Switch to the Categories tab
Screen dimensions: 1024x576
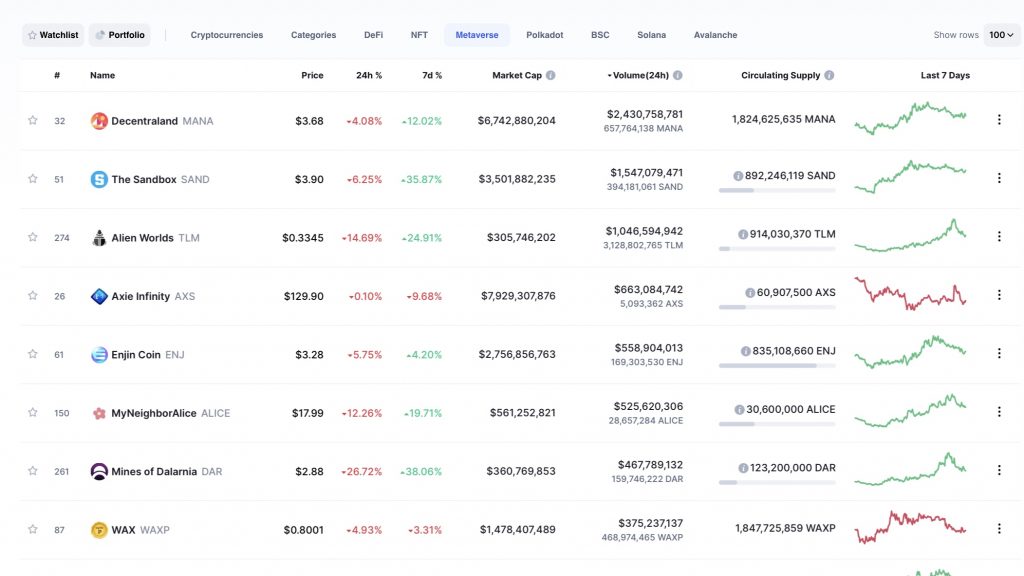pyautogui.click(x=313, y=35)
